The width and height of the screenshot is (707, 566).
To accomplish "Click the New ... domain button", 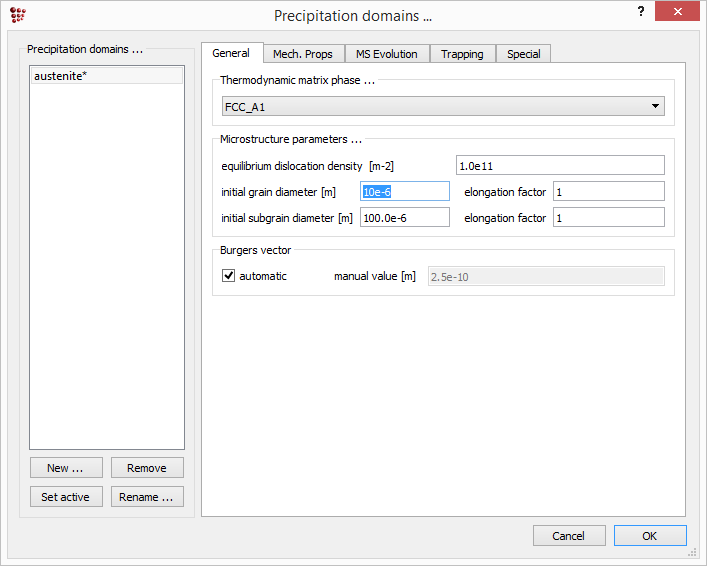I will pyautogui.click(x=66, y=468).
